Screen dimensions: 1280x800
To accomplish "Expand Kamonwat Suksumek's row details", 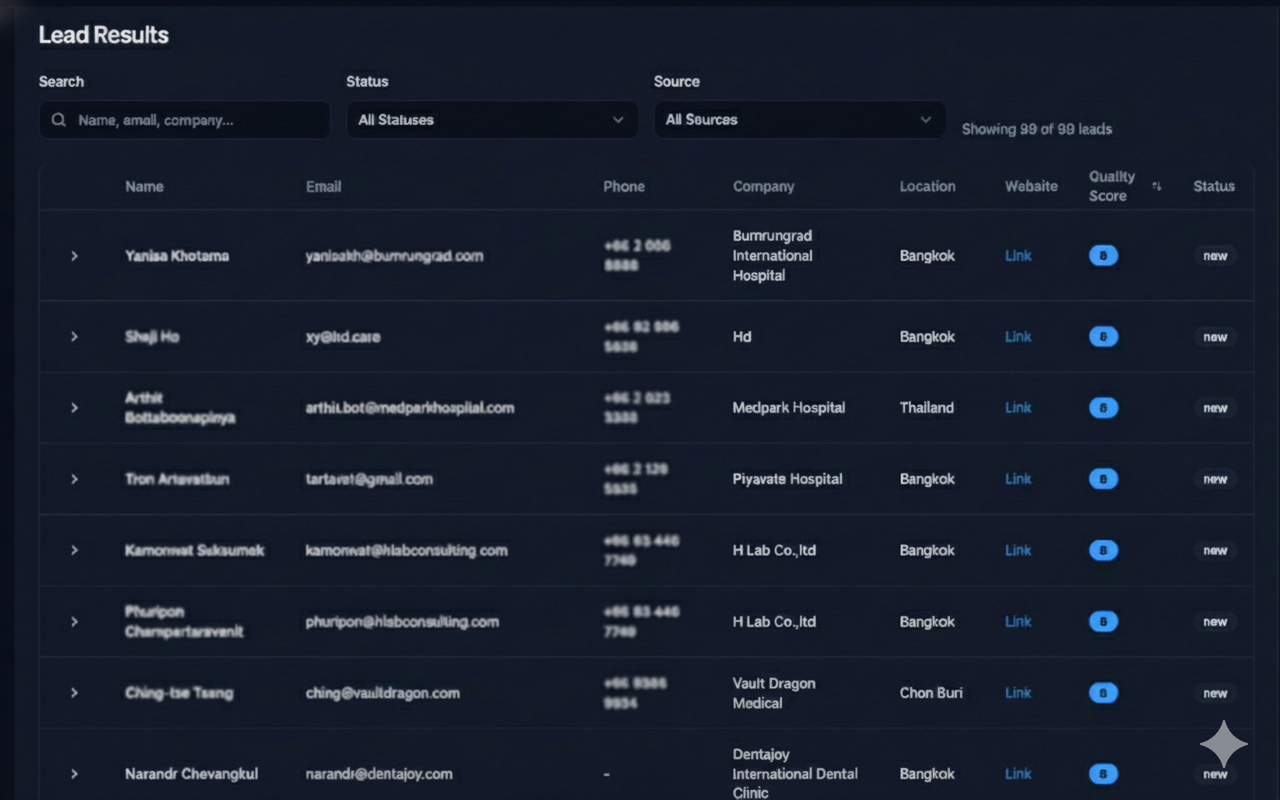I will pyautogui.click(x=74, y=550).
